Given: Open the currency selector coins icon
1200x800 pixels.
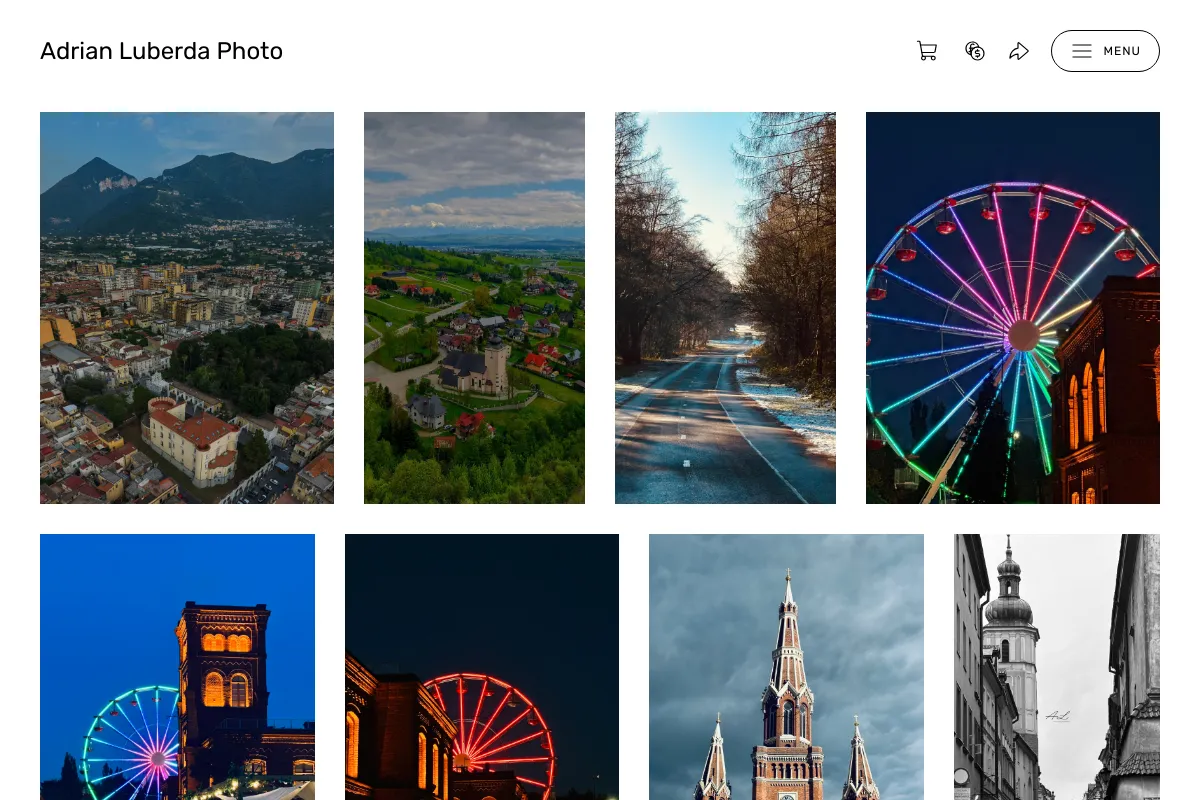Looking at the screenshot, I should tap(975, 51).
